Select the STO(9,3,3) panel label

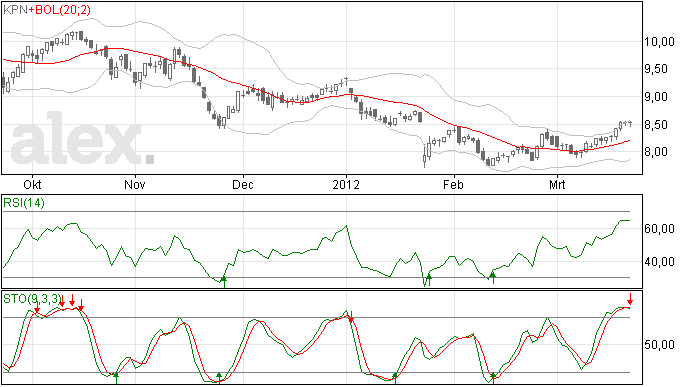coord(32,299)
